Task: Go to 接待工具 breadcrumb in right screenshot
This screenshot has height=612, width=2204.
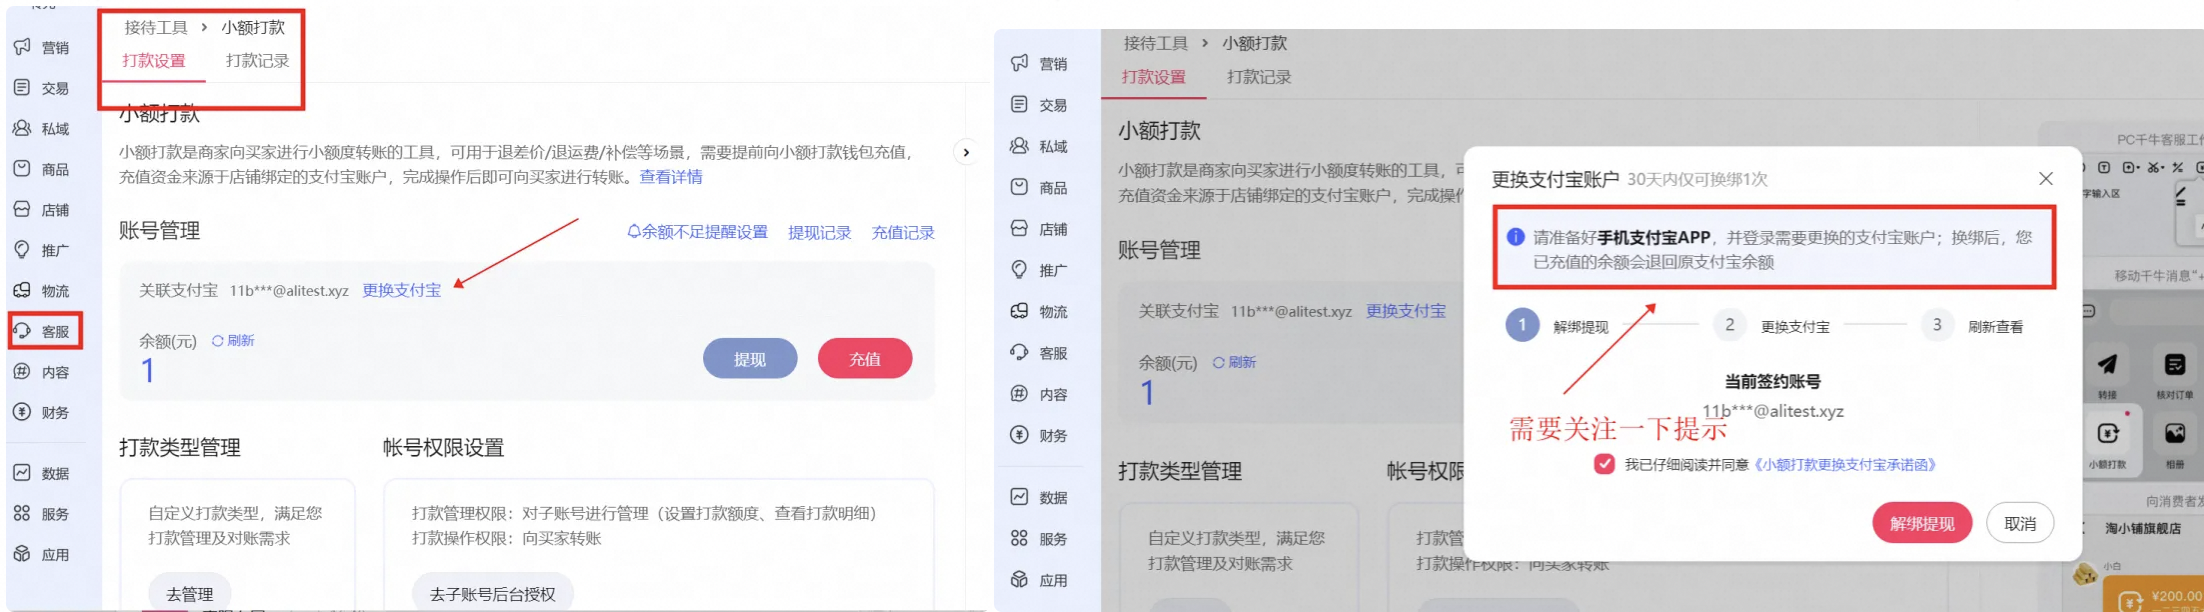Action: [1156, 43]
